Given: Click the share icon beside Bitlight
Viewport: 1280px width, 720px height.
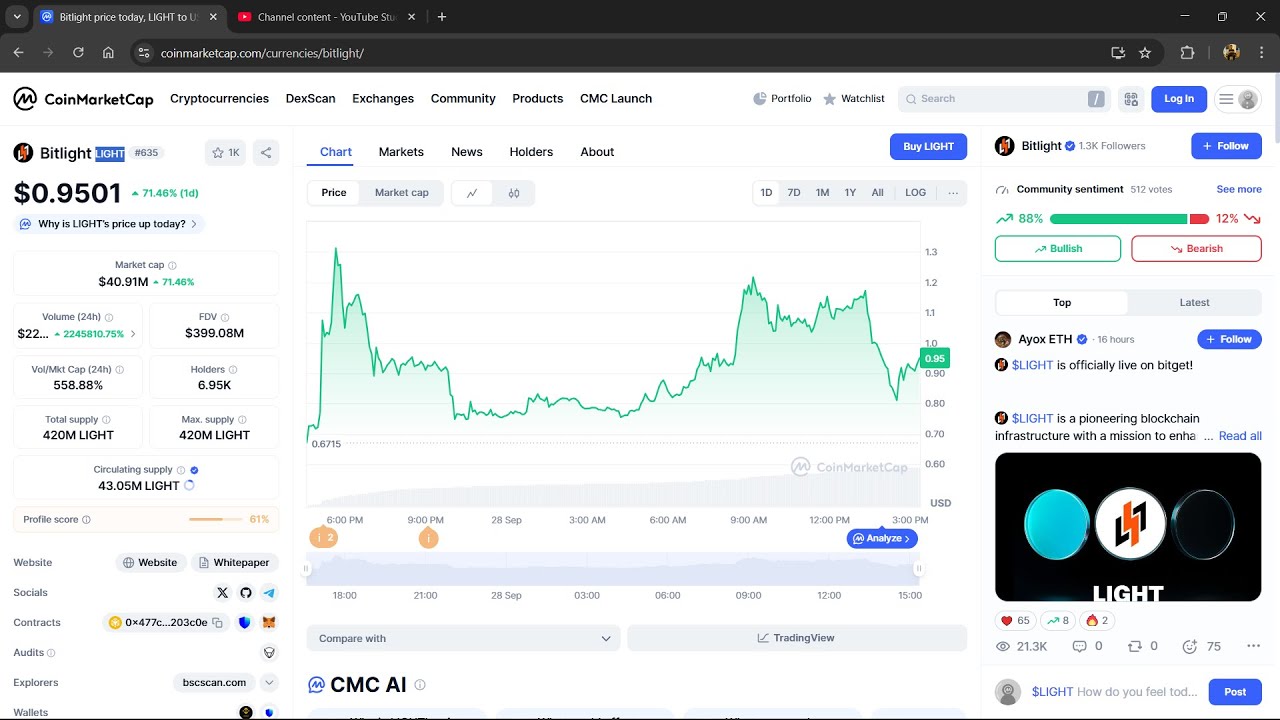Looking at the screenshot, I should click(266, 153).
